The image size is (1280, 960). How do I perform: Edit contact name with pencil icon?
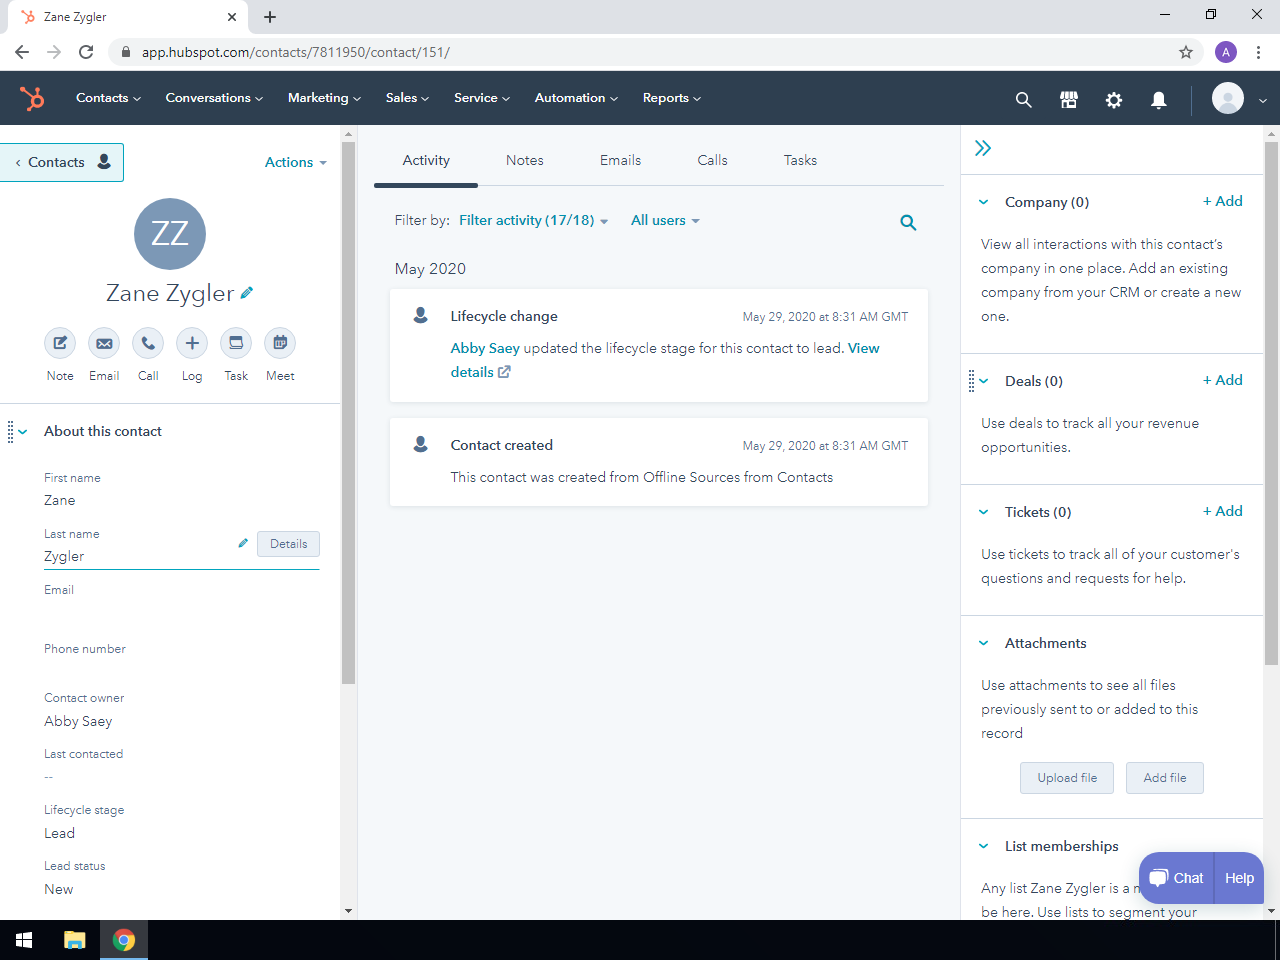(247, 293)
